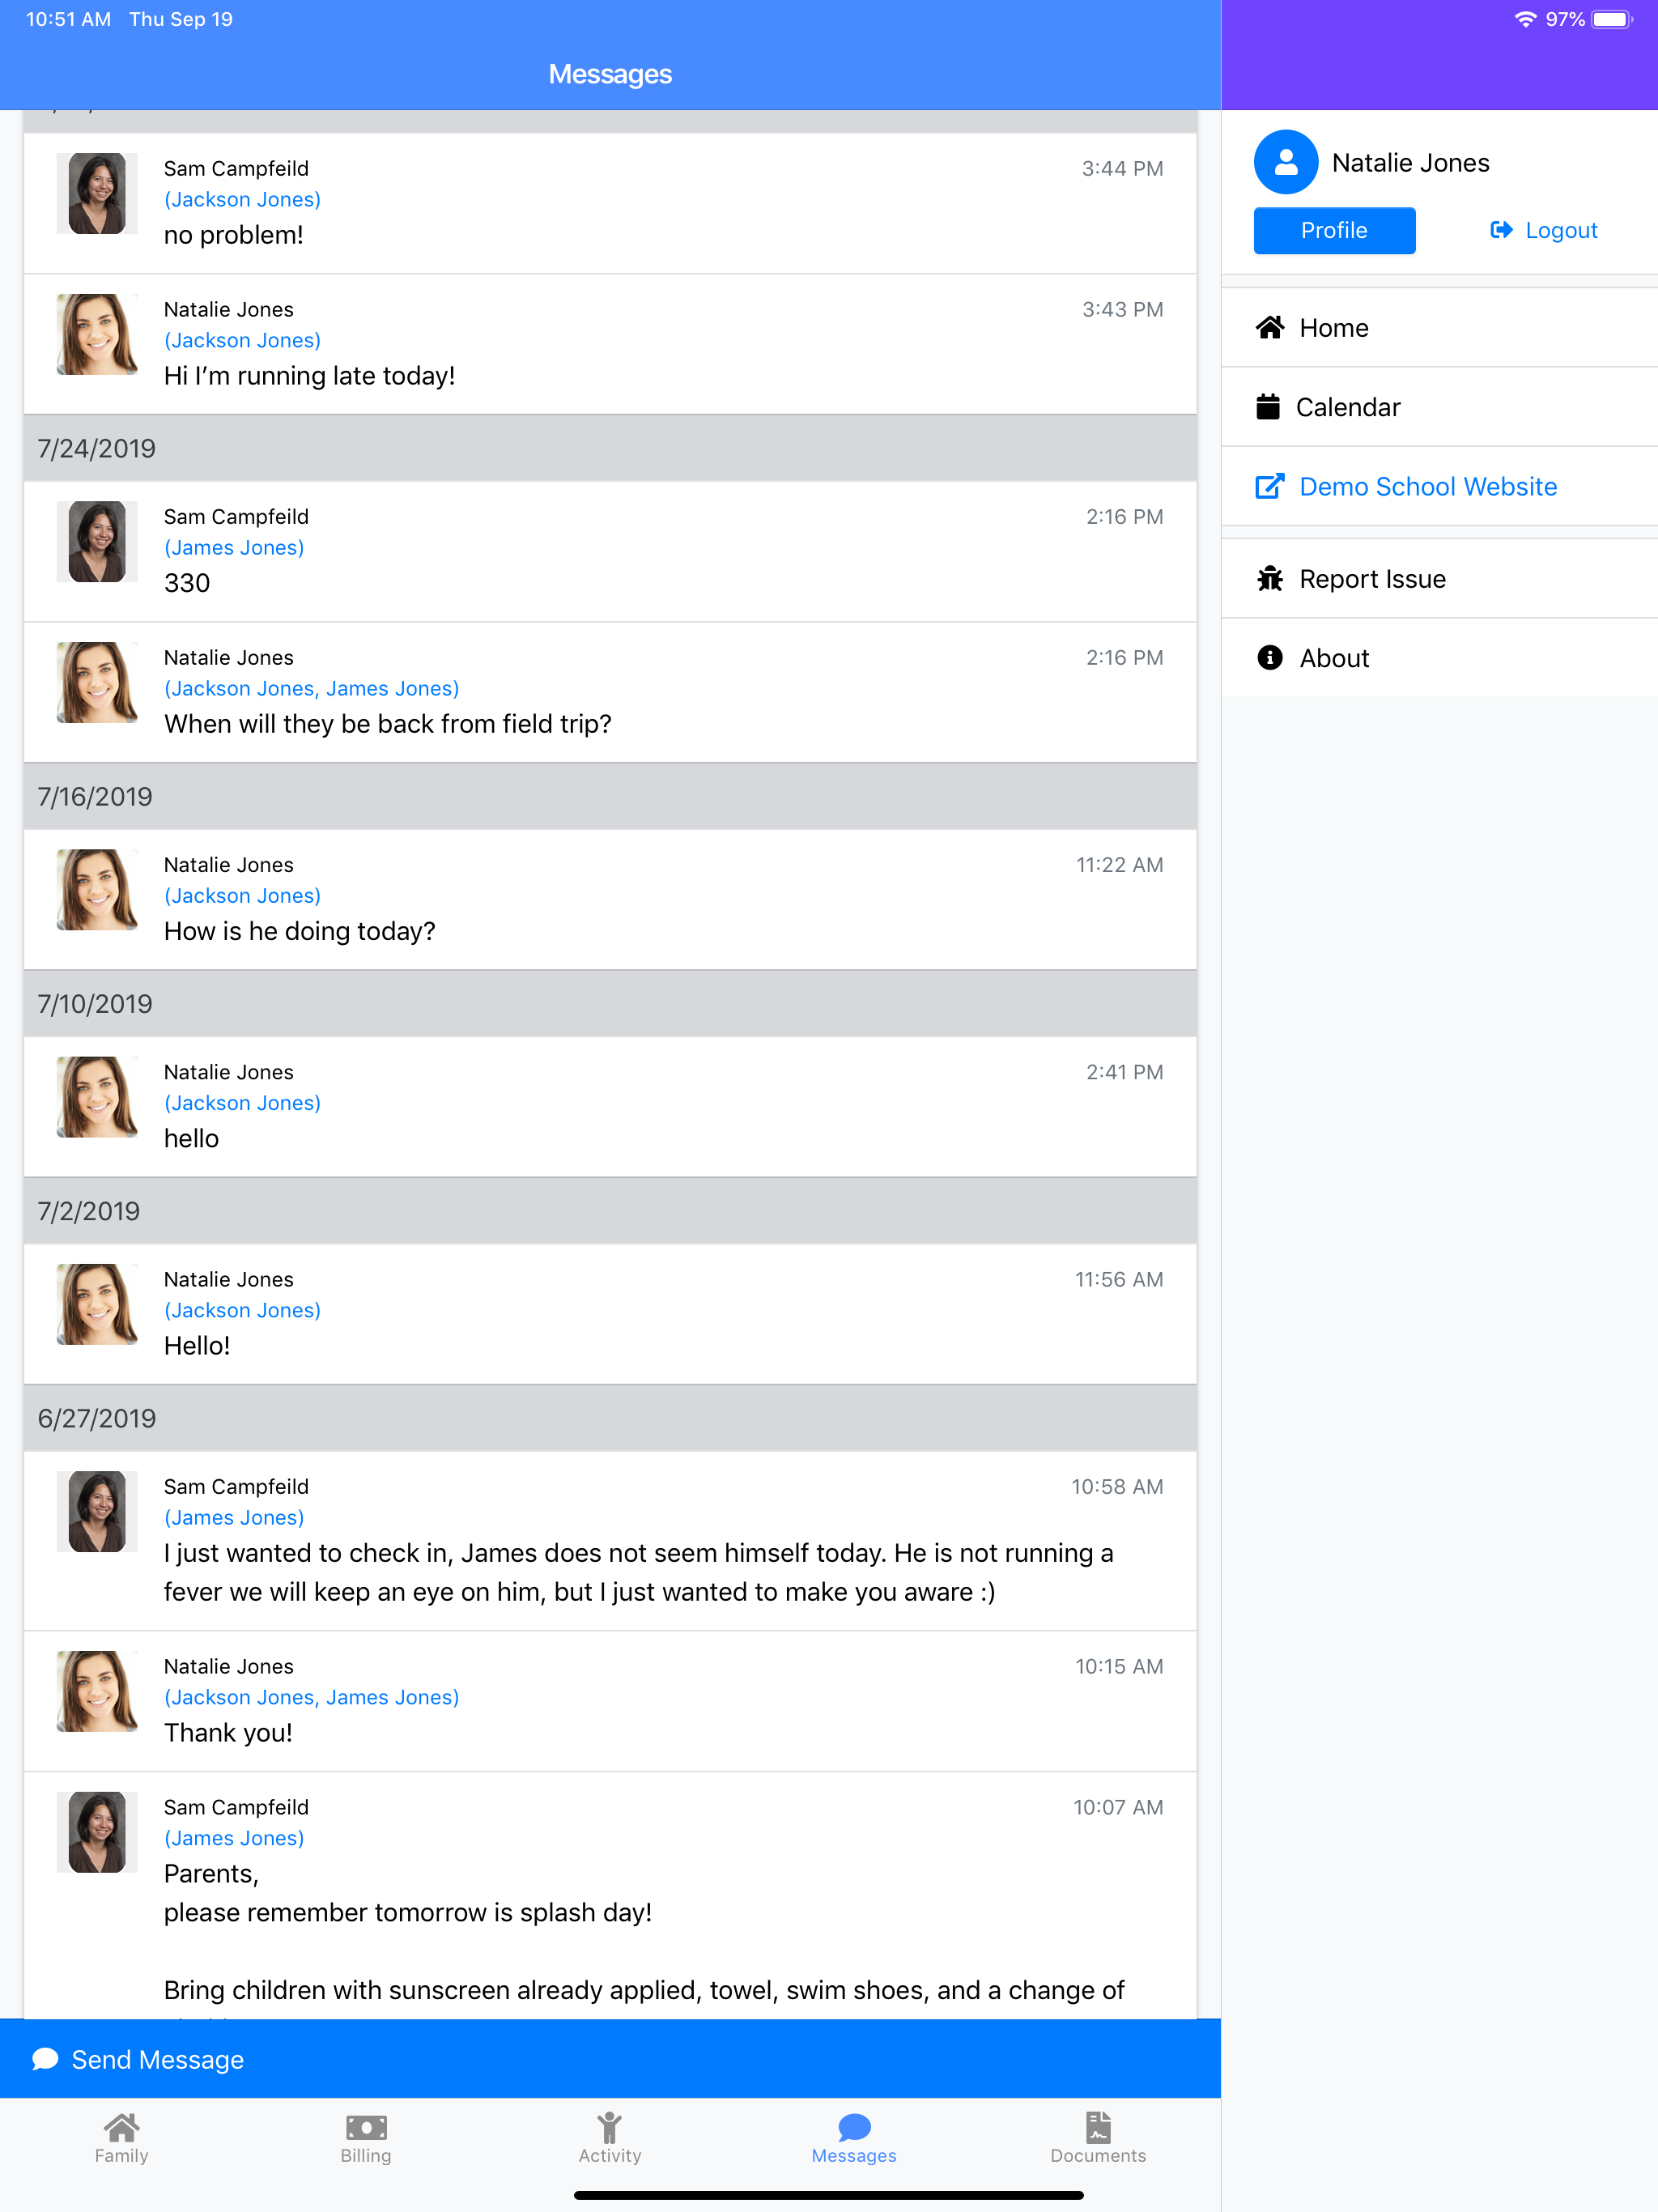Click the 7/24/2019 date header
Image resolution: width=1658 pixels, height=2212 pixels.
point(610,448)
